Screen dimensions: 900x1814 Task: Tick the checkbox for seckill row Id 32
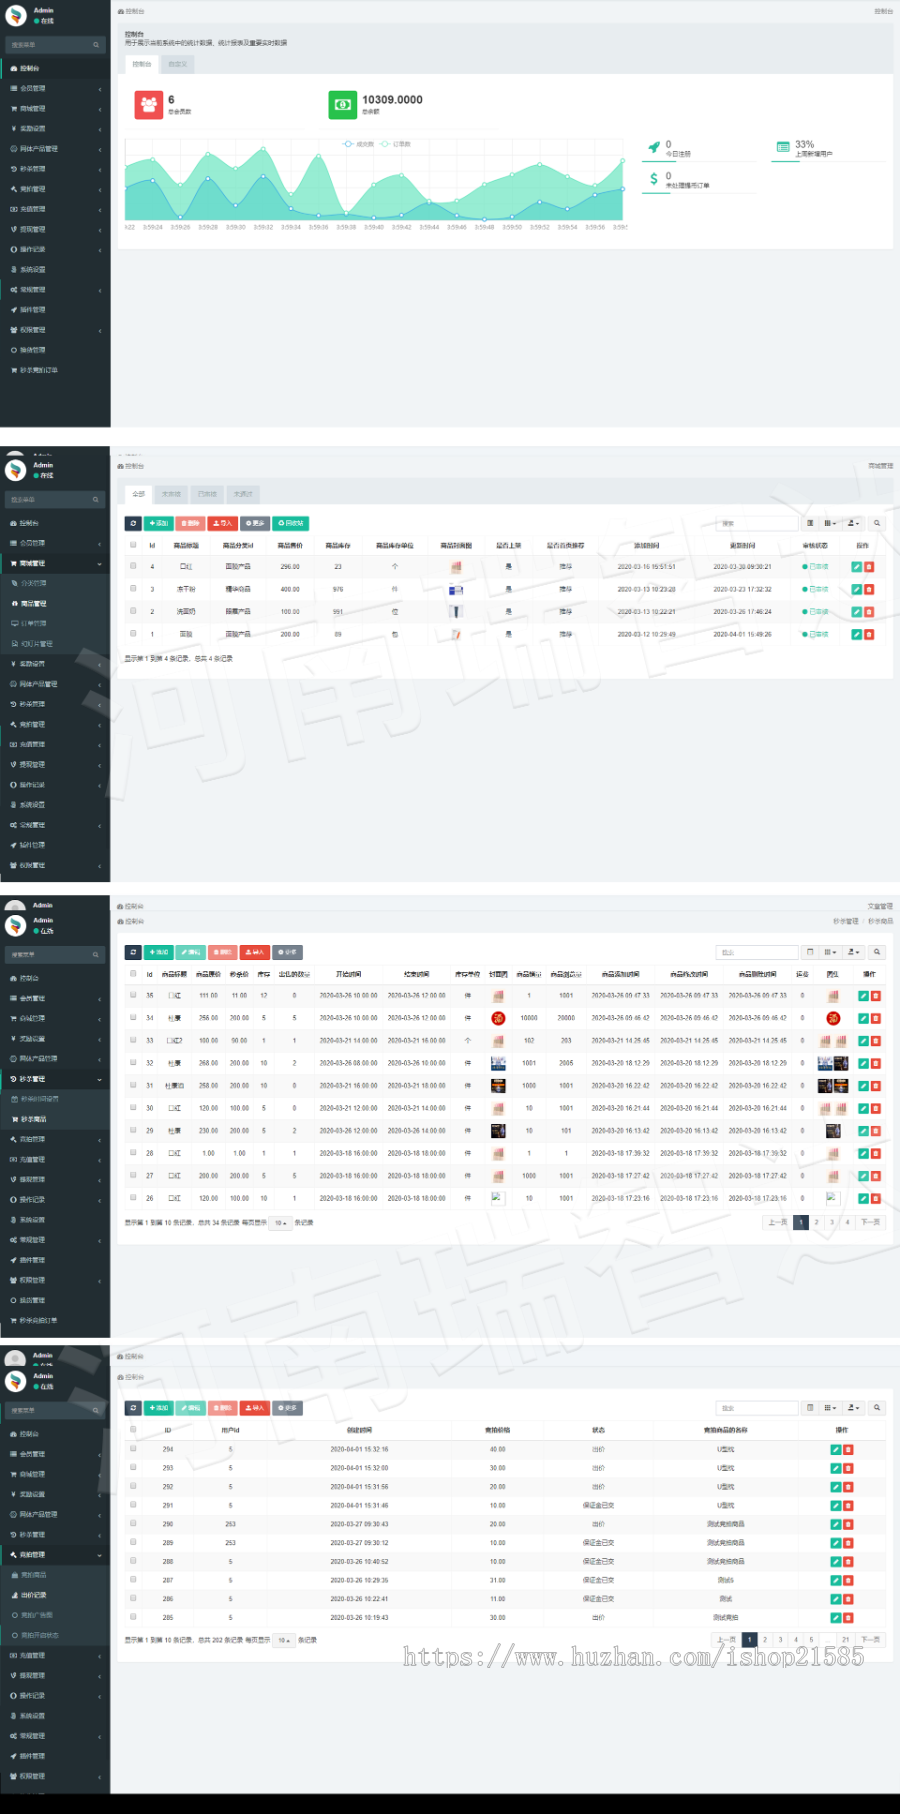tap(133, 1062)
